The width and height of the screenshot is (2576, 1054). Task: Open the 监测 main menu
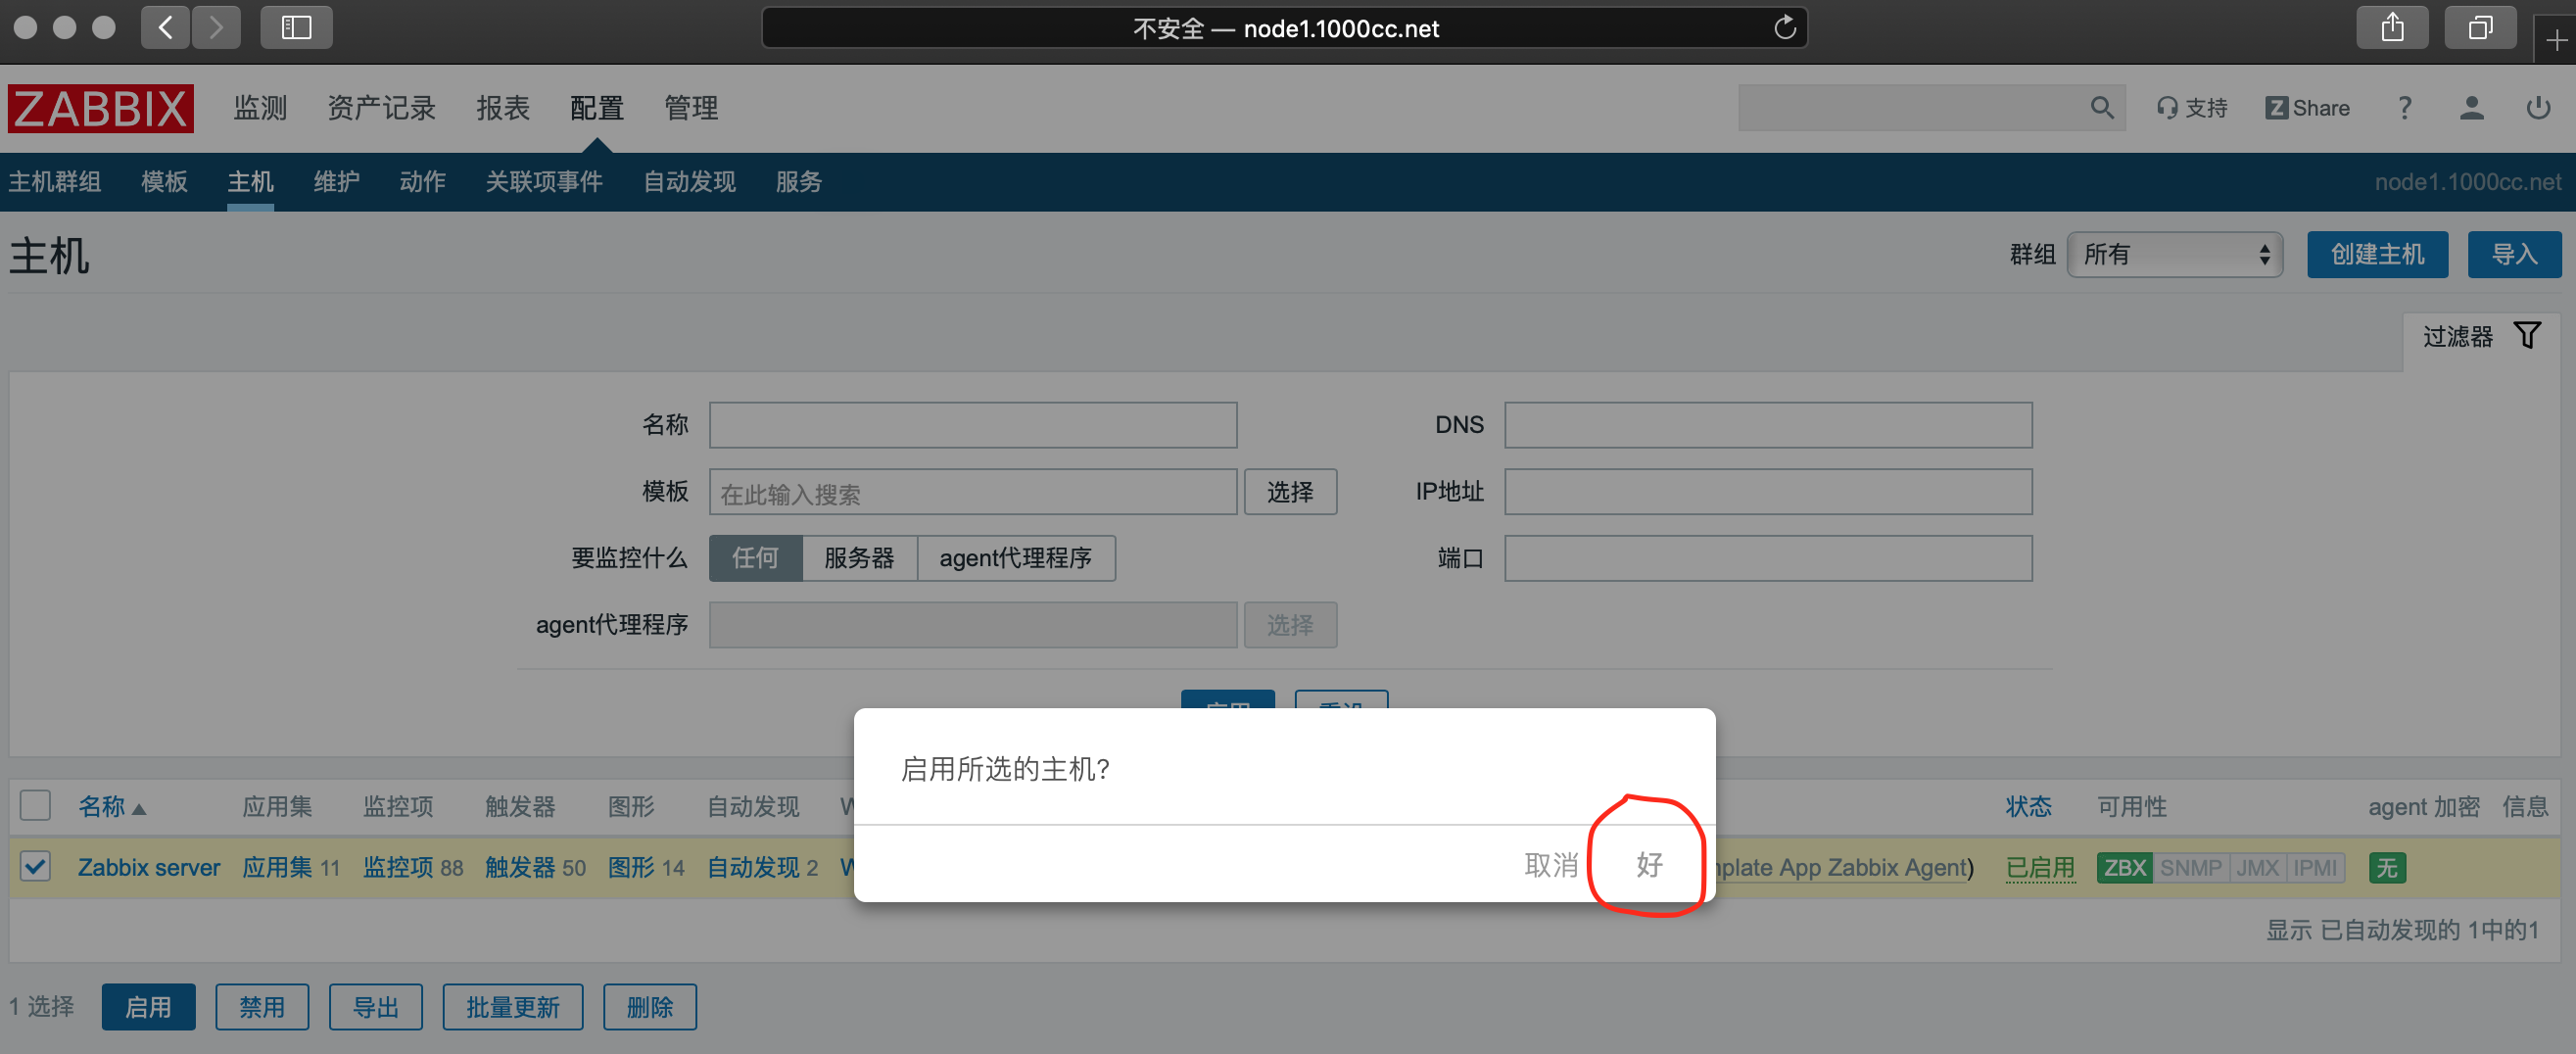click(260, 108)
